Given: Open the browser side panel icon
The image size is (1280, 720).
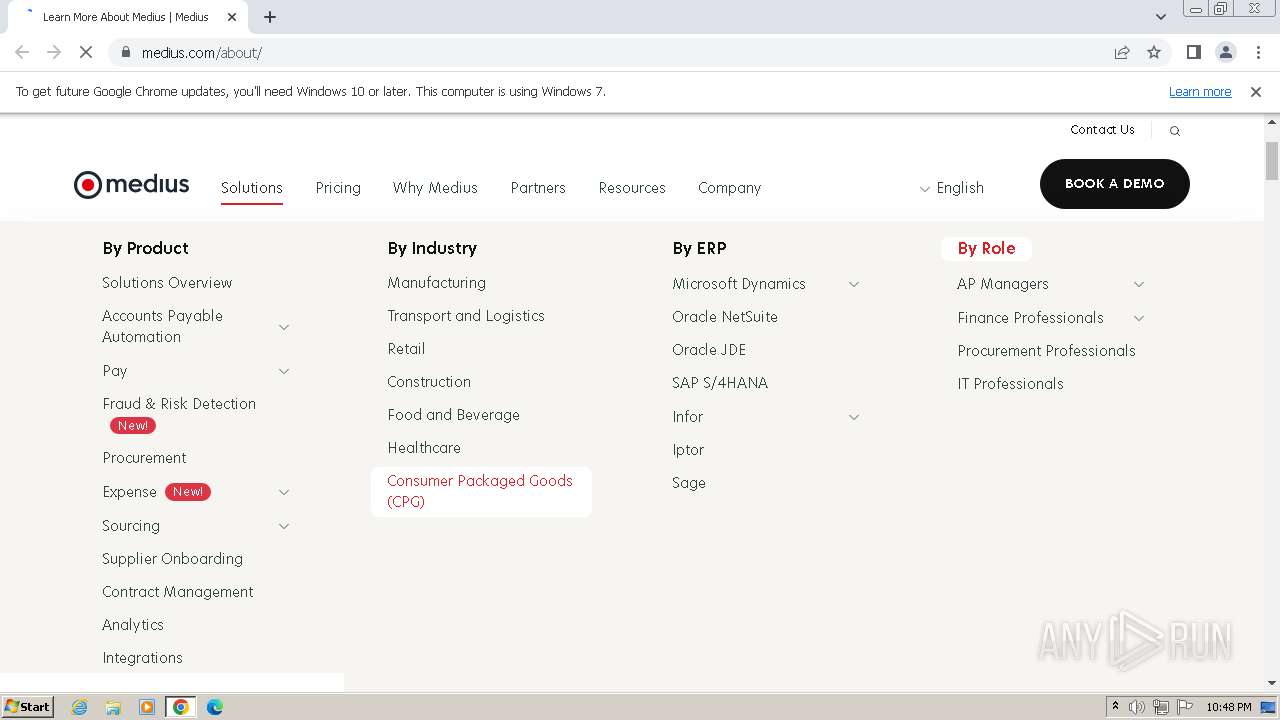Looking at the screenshot, I should [x=1193, y=52].
